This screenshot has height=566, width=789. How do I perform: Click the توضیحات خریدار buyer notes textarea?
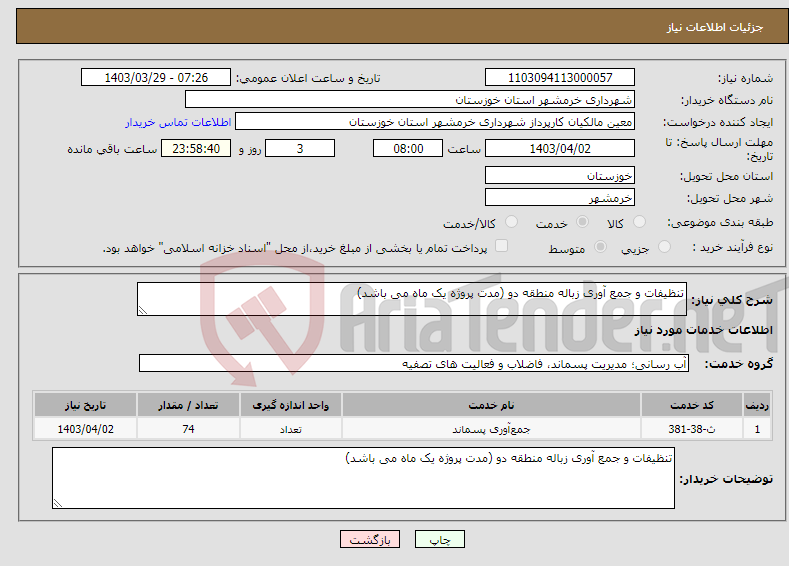pyautogui.click(x=363, y=478)
